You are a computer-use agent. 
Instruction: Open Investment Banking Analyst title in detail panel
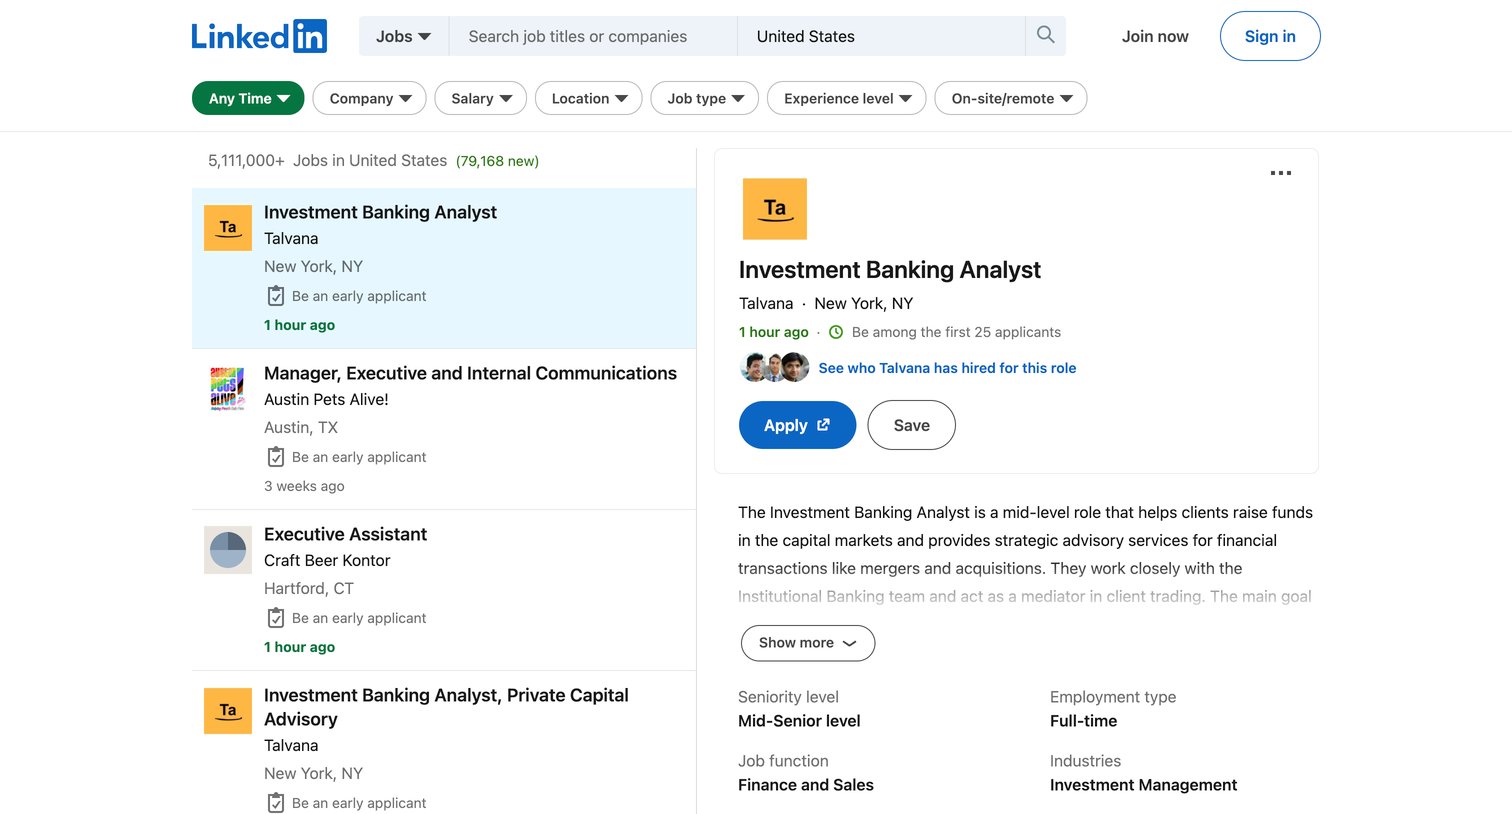coord(889,270)
